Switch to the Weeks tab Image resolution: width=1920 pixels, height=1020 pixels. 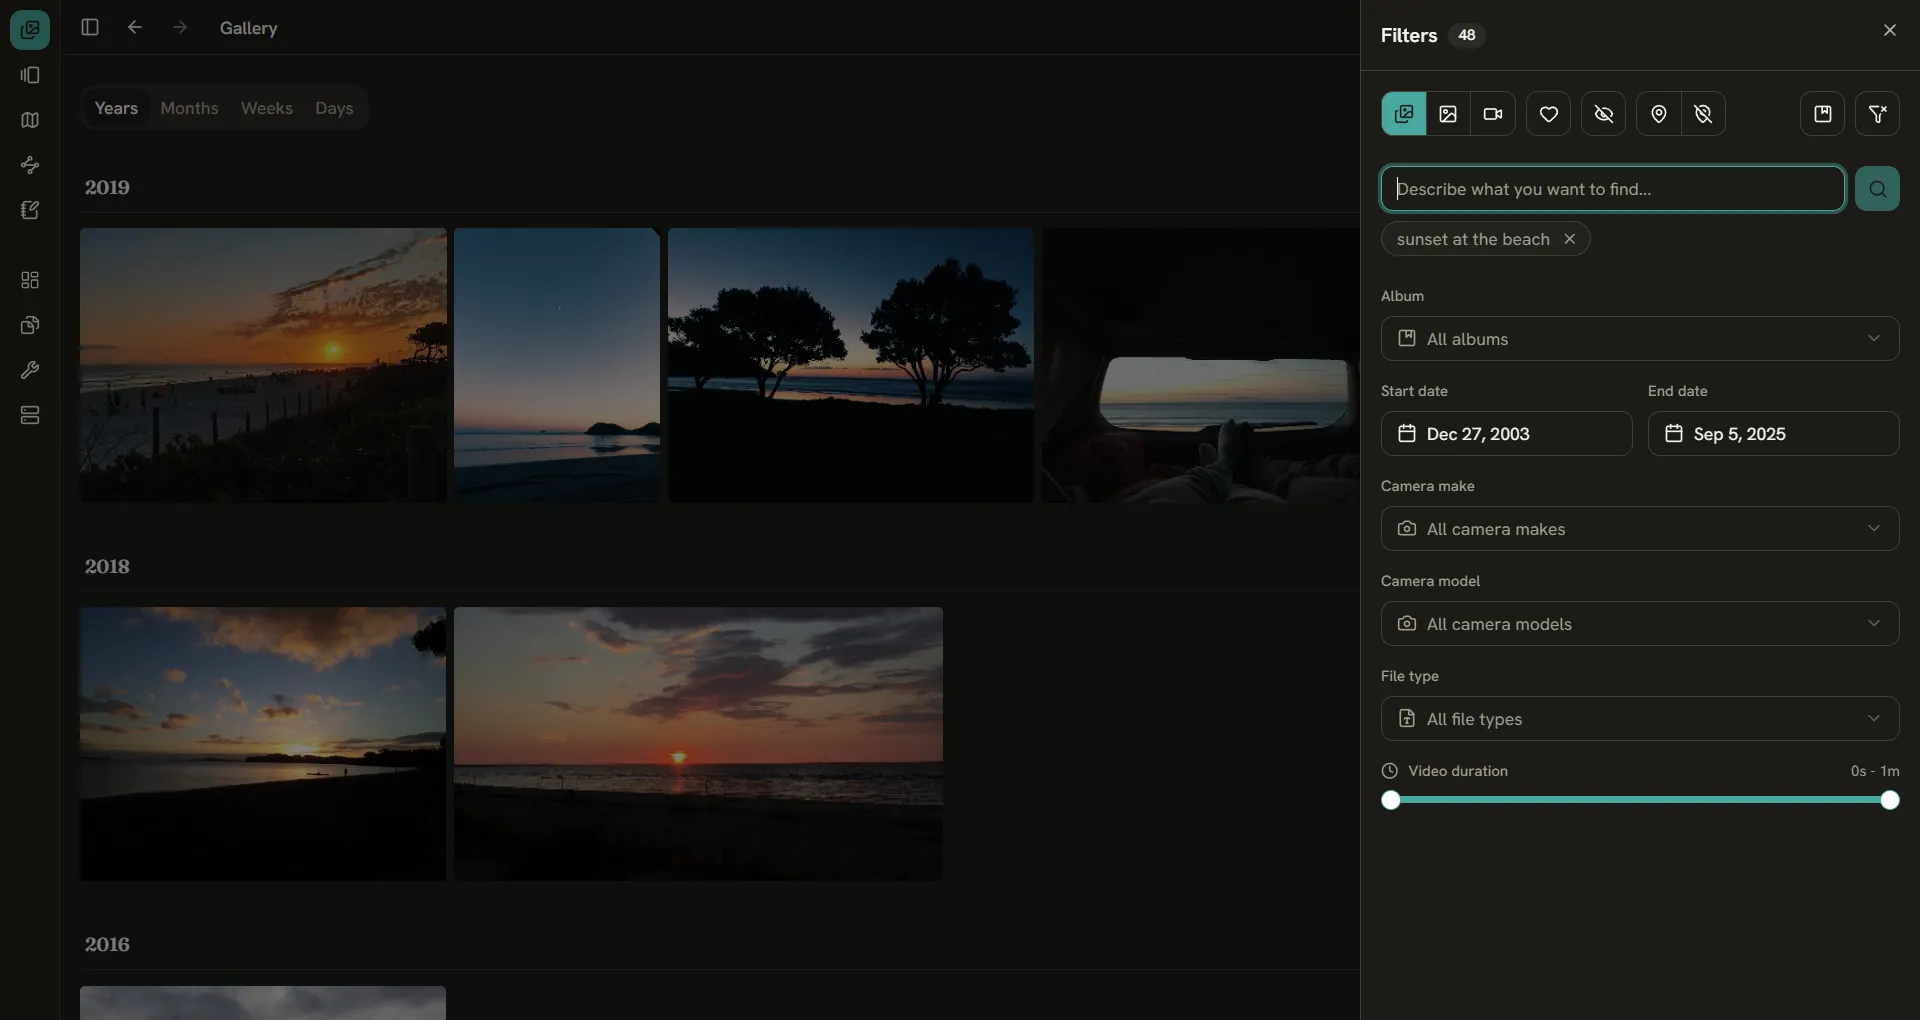pyautogui.click(x=267, y=108)
